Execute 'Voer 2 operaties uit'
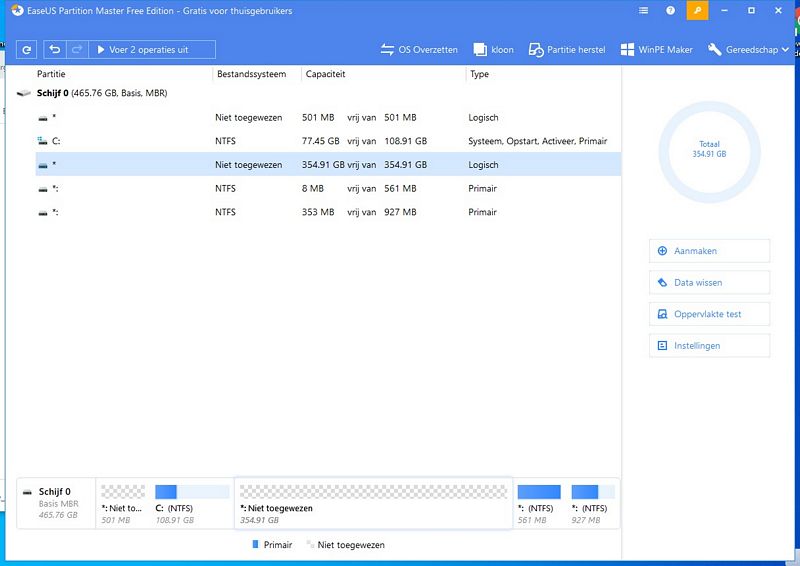The height and width of the screenshot is (566, 800). coord(152,50)
